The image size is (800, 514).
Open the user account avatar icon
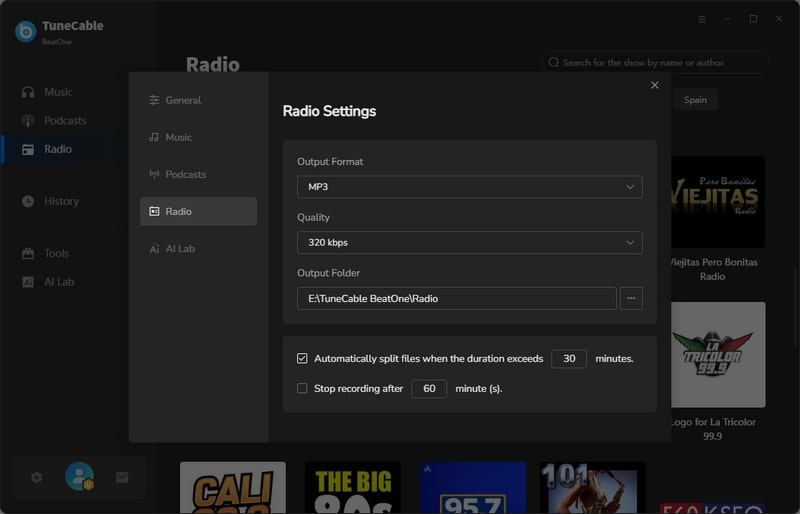(80, 476)
